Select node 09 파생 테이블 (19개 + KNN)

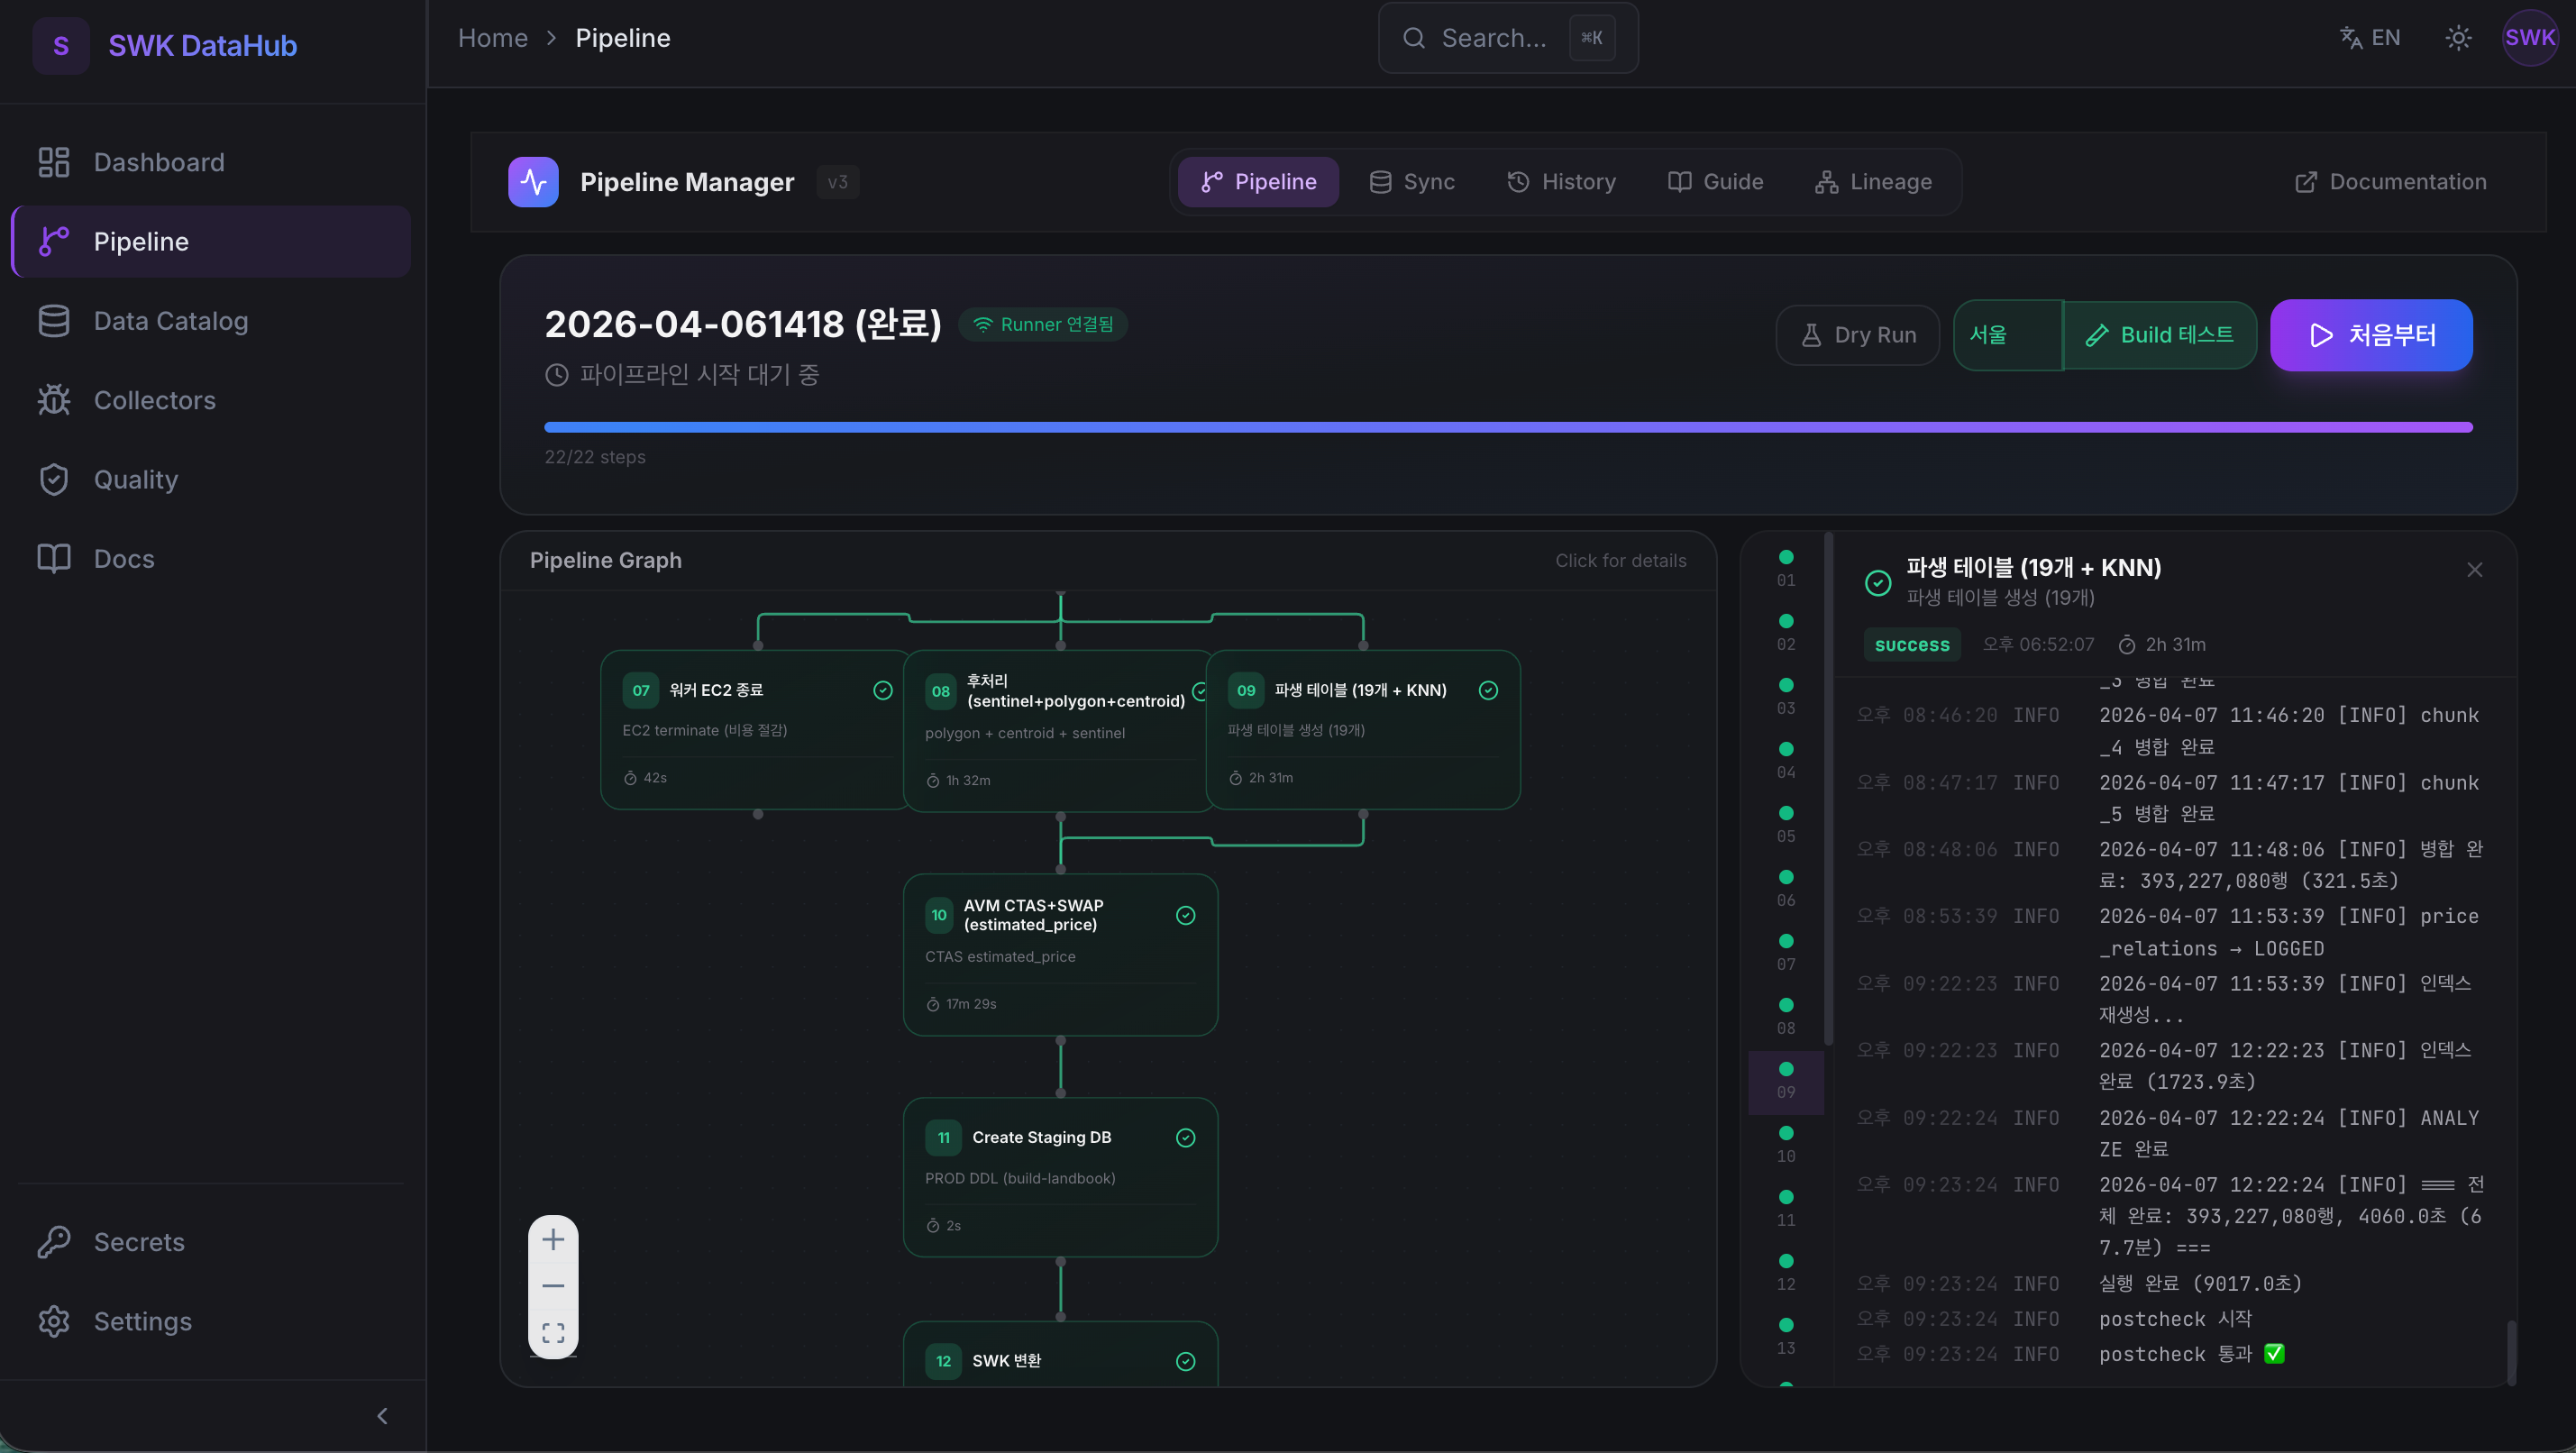coord(1363,730)
